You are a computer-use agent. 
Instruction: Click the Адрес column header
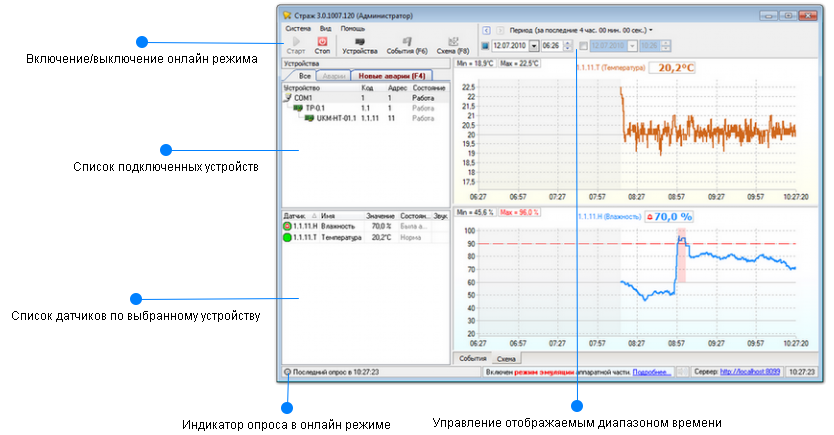(x=398, y=88)
